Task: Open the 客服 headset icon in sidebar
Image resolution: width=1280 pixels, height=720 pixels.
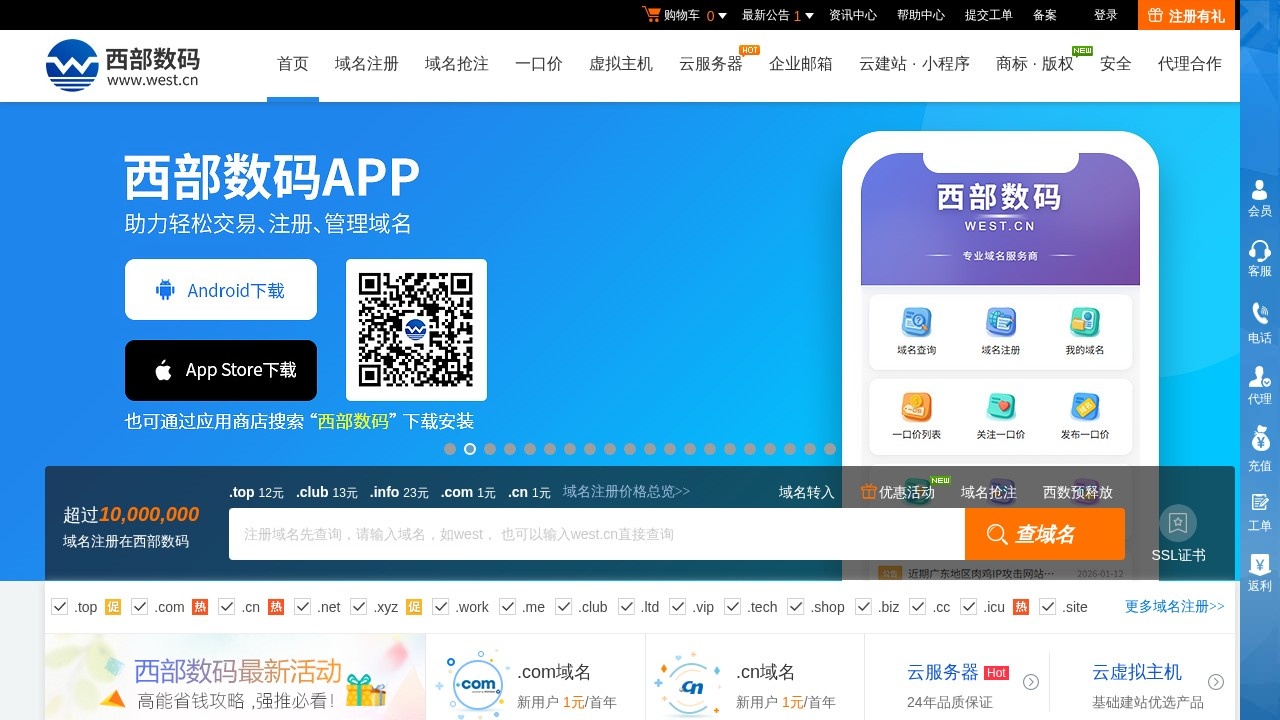Action: click(1259, 253)
